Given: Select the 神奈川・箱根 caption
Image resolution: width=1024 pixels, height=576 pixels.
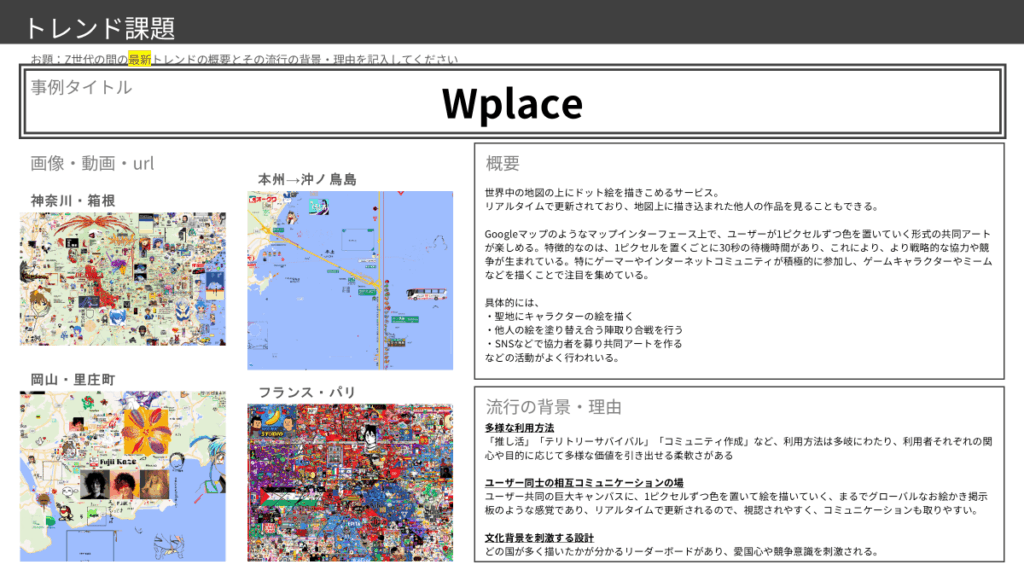Looking at the screenshot, I should point(73,200).
